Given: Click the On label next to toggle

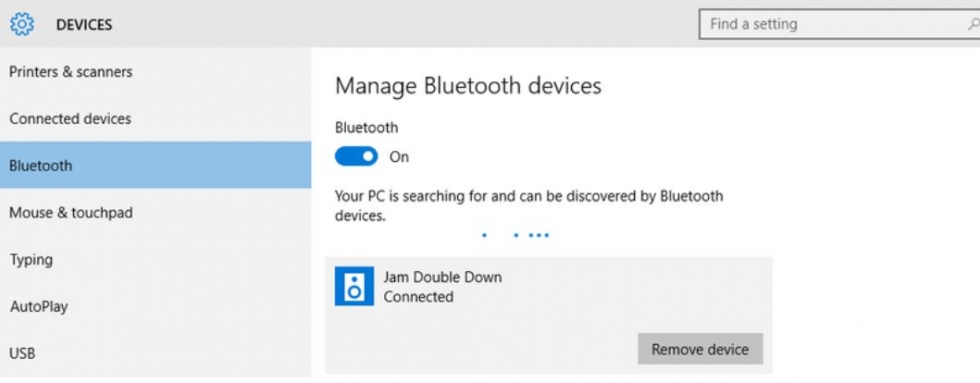Looking at the screenshot, I should pyautogui.click(x=399, y=157).
